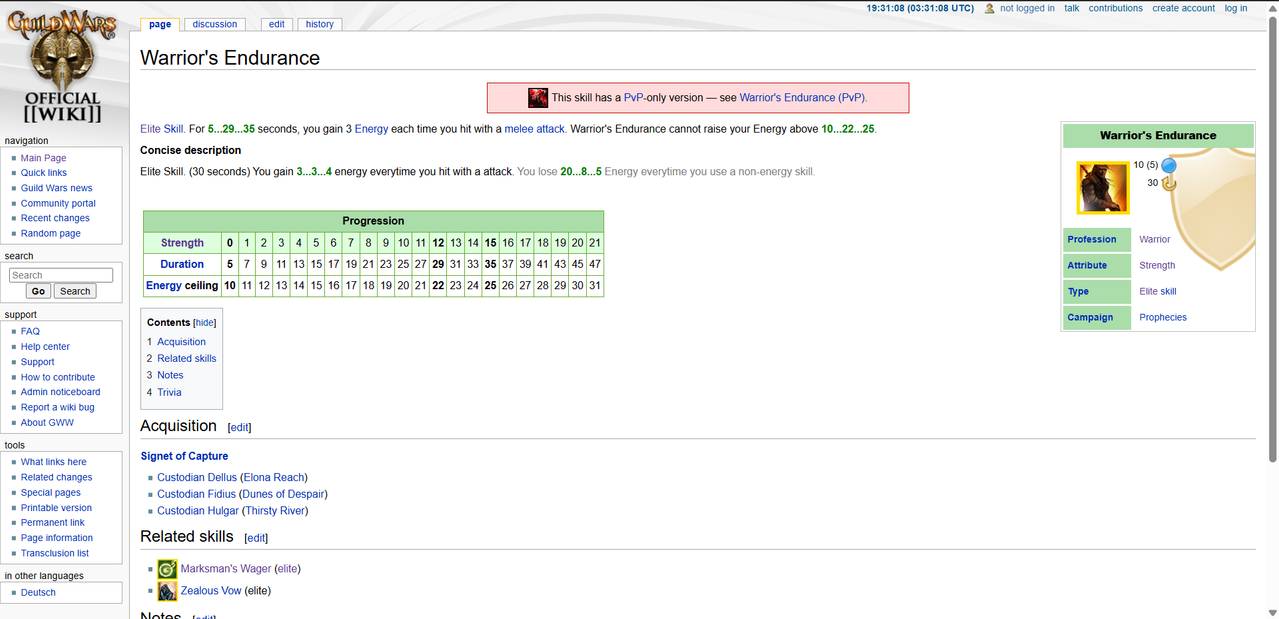This screenshot has width=1279, height=619.
Task: Open Related changes in the tools sidebar
Action: [x=57, y=477]
